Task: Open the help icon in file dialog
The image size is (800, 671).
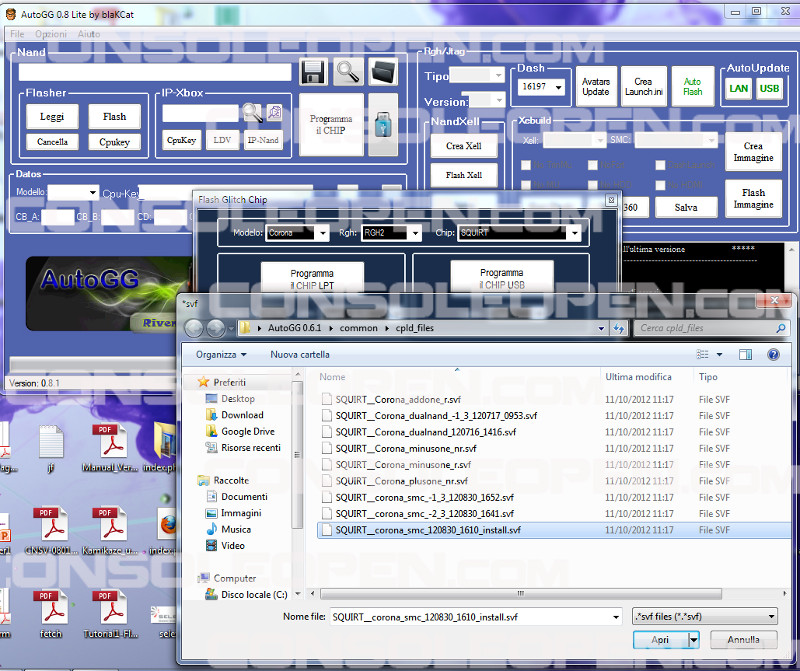Action: point(773,354)
